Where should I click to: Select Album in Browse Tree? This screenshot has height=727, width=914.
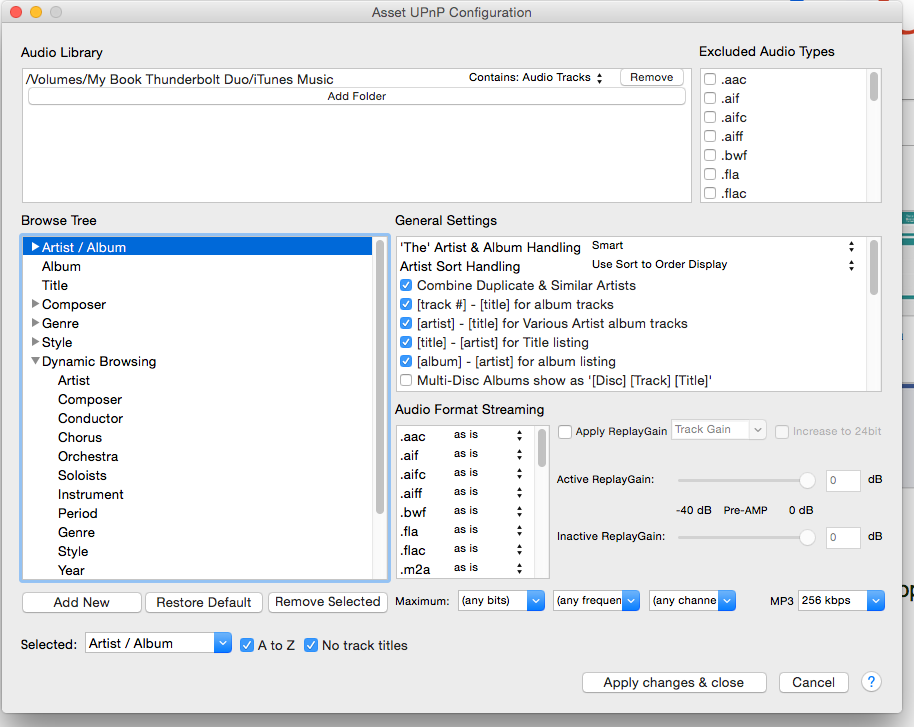coord(61,266)
